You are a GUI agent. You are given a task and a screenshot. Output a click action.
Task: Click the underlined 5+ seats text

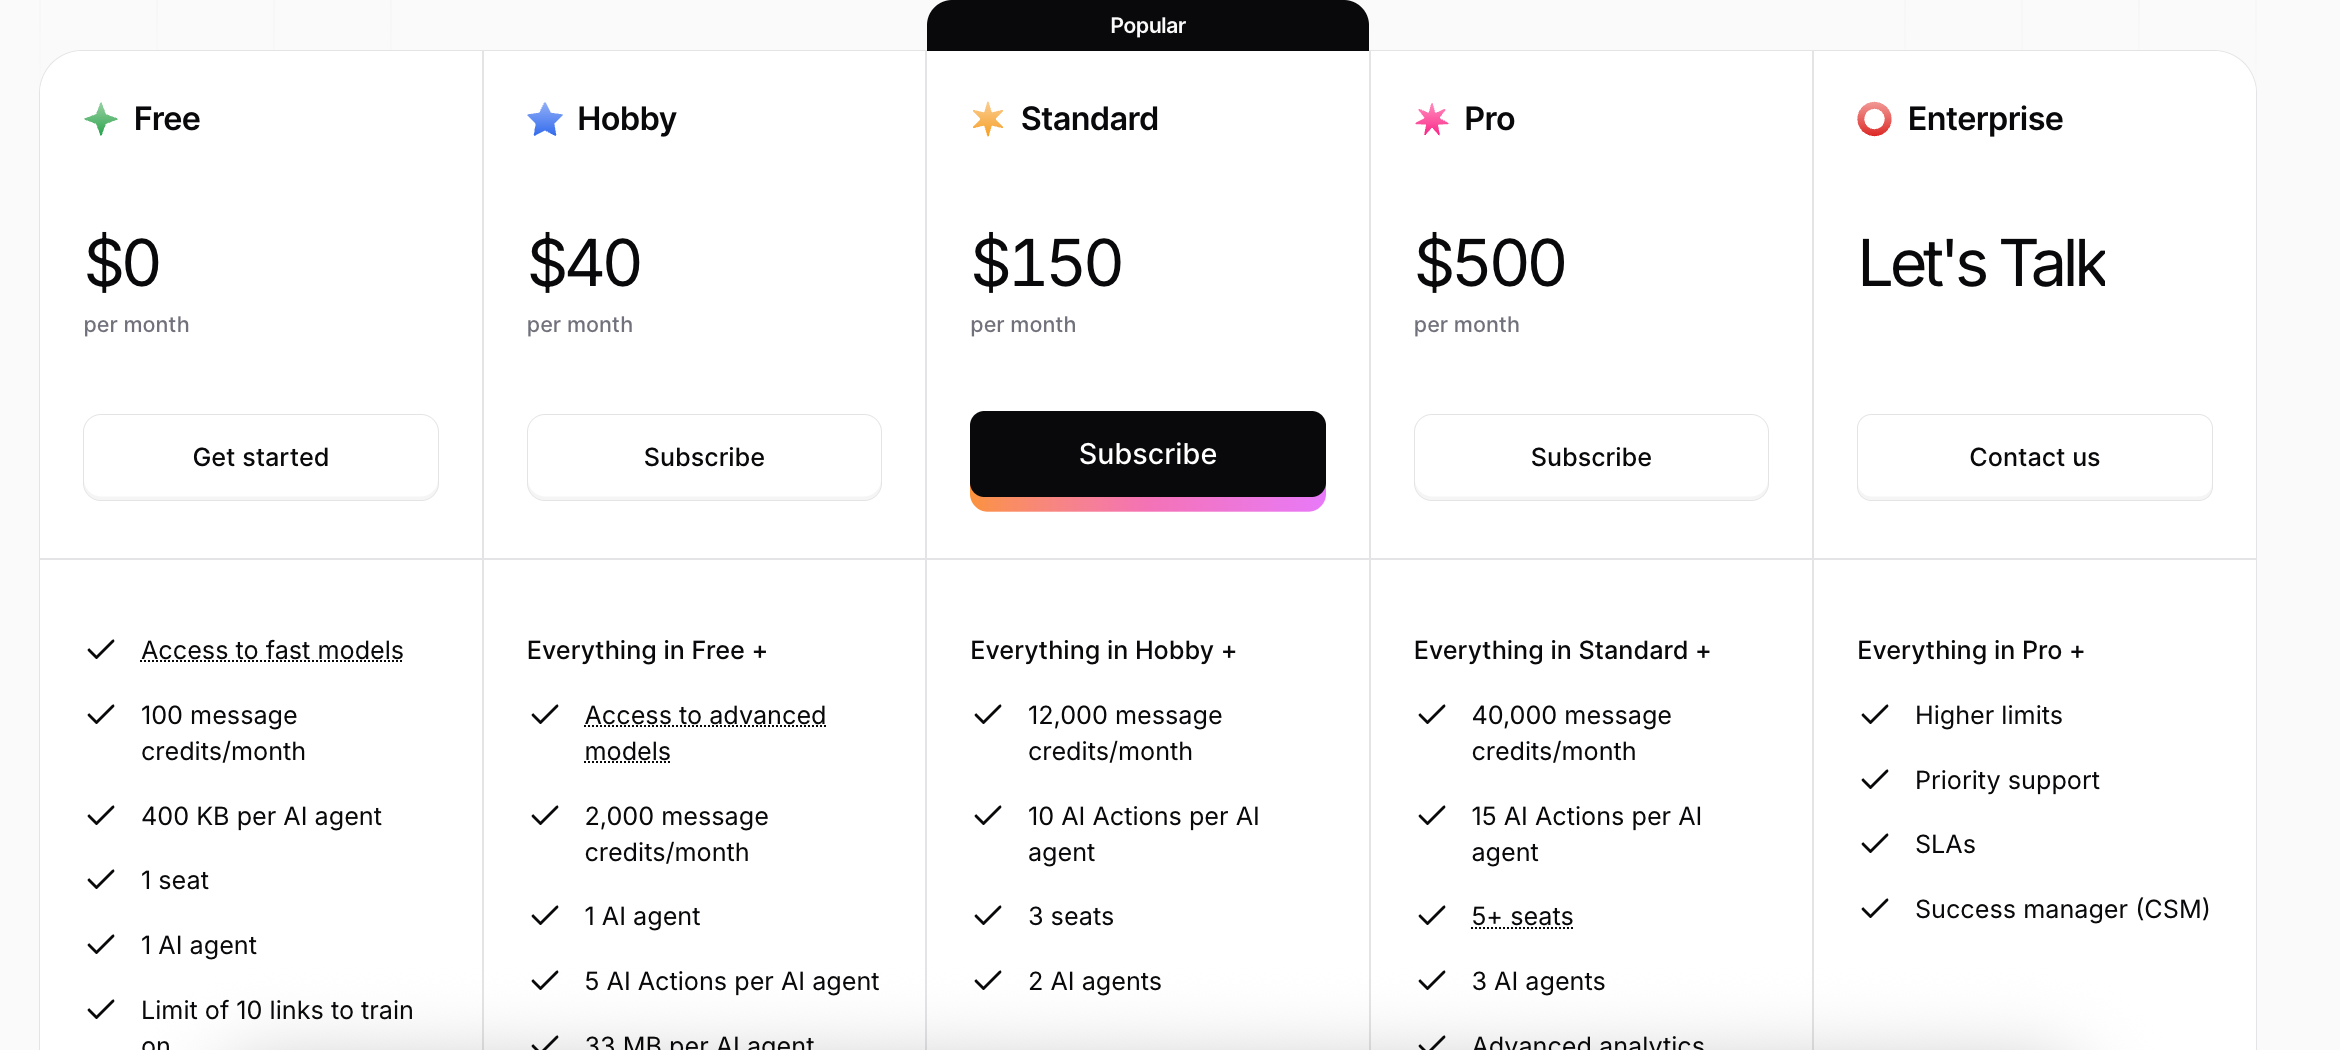coord(1522,916)
